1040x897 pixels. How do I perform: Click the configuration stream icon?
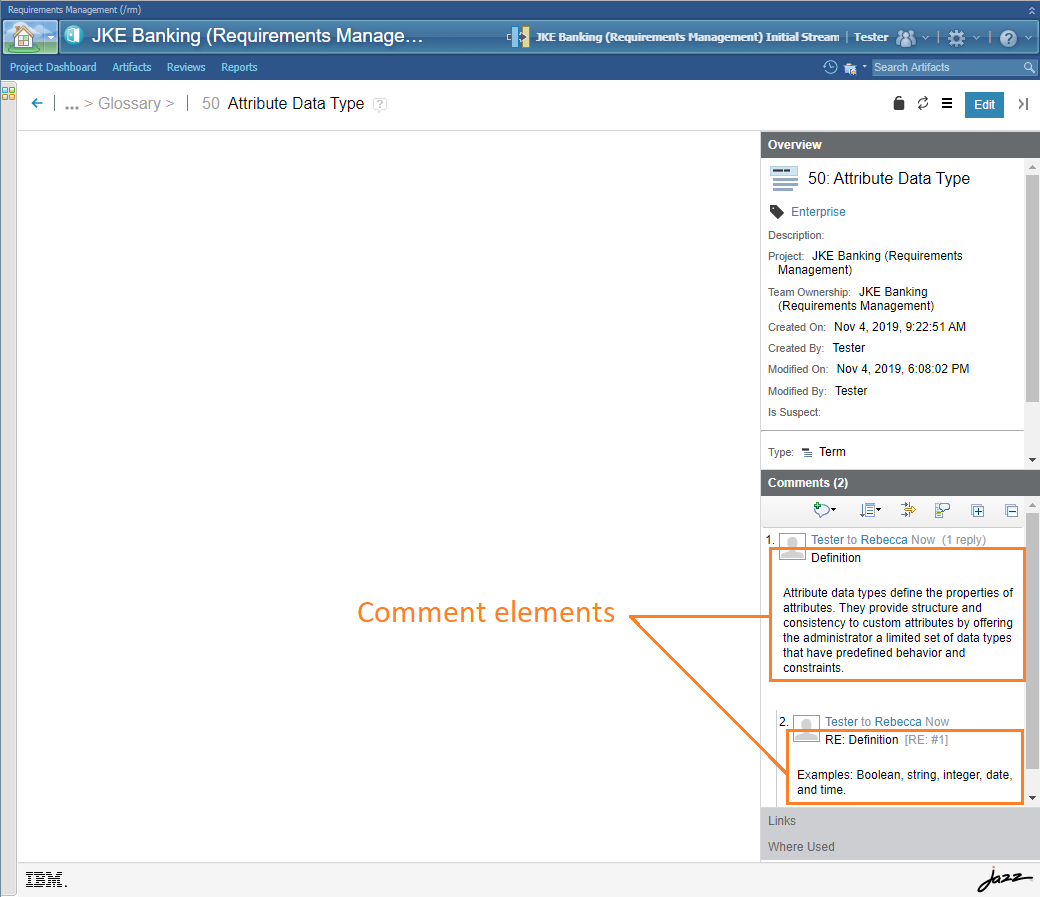(518, 37)
